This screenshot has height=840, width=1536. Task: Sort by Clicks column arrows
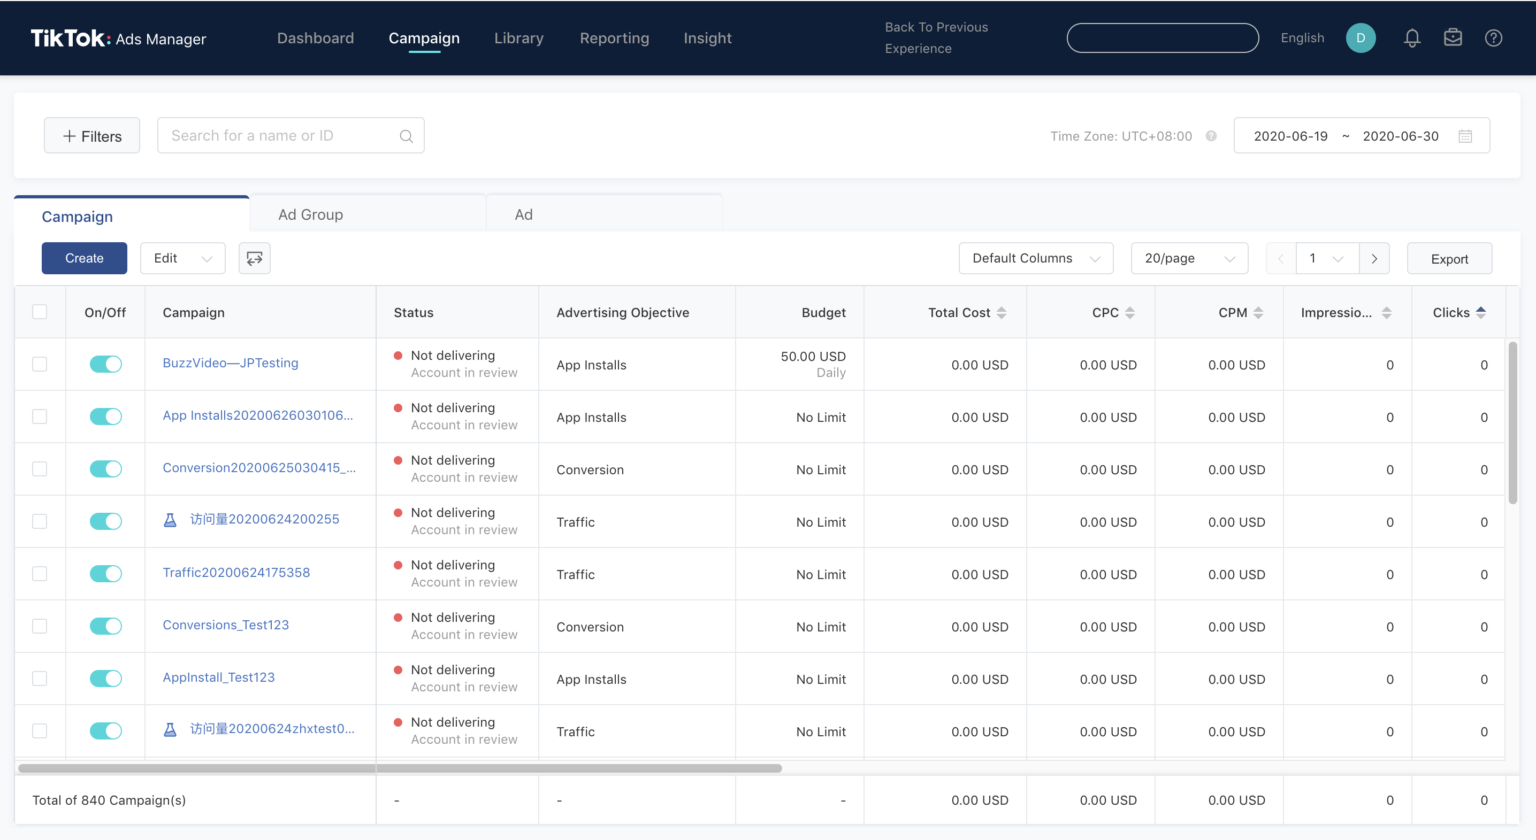[1480, 313]
